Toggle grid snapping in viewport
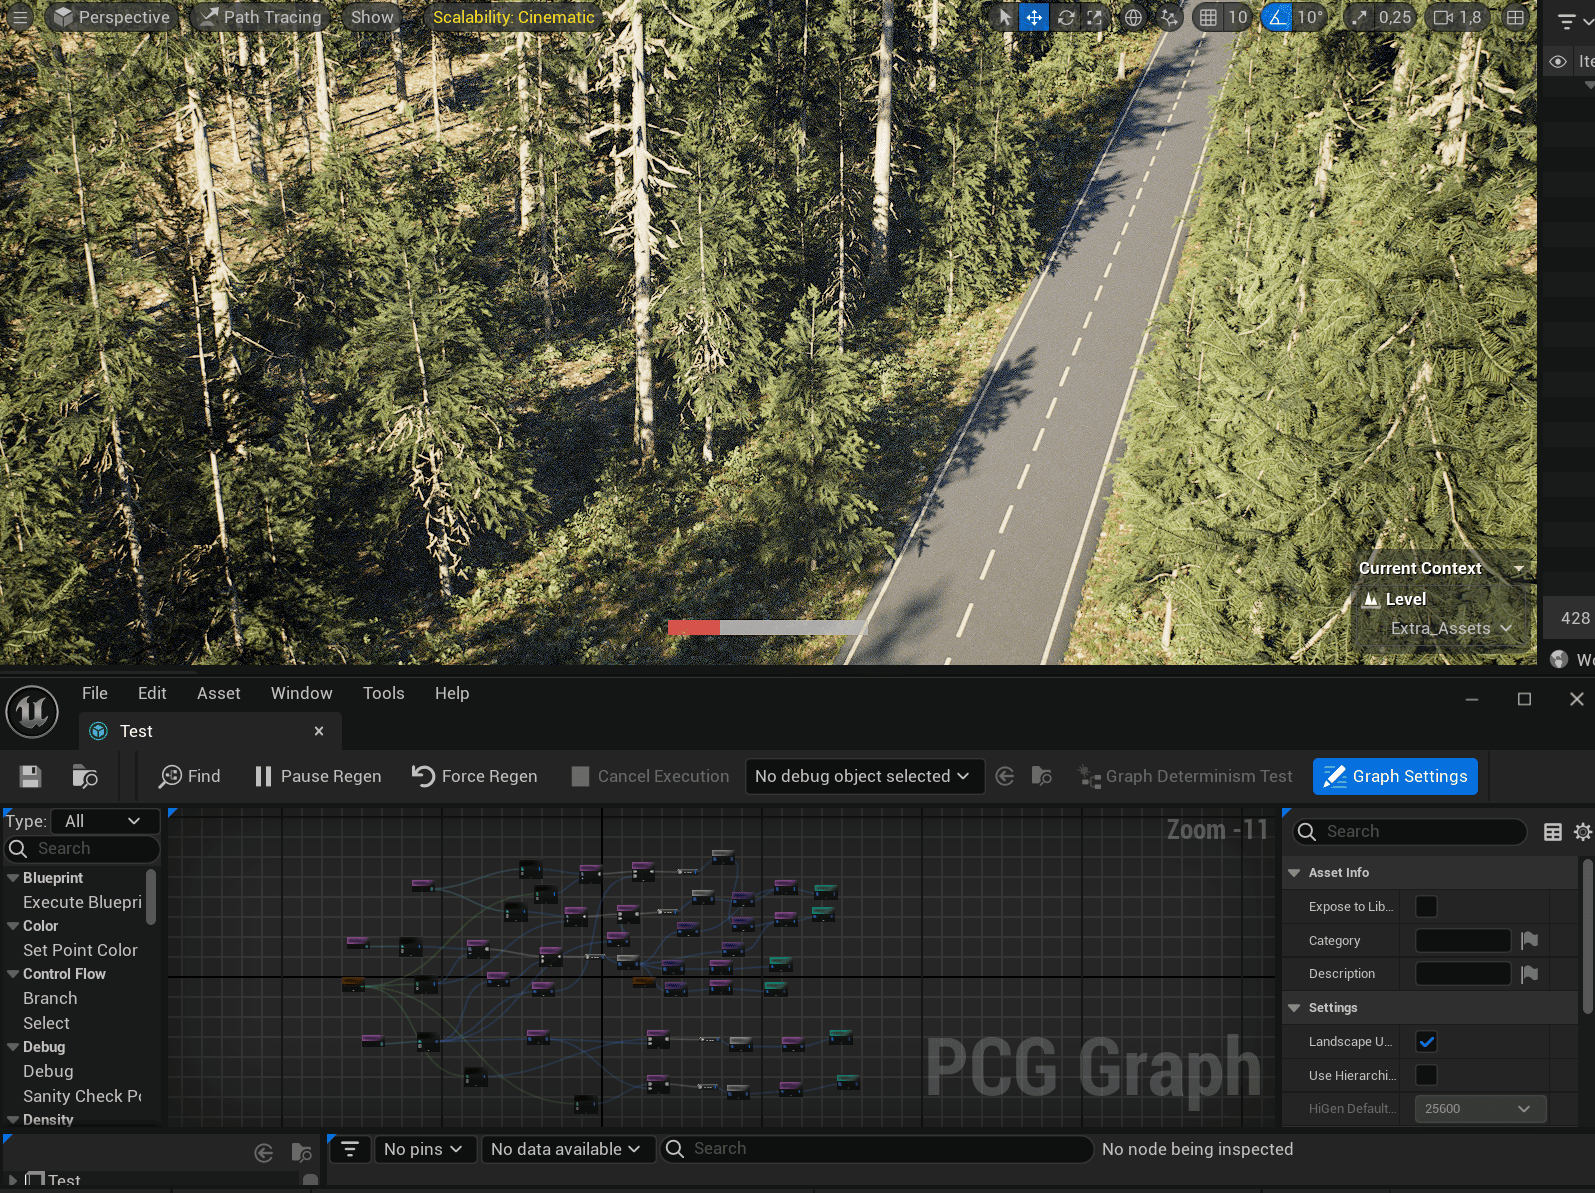Viewport: 1595px width, 1193px height. 1209,17
